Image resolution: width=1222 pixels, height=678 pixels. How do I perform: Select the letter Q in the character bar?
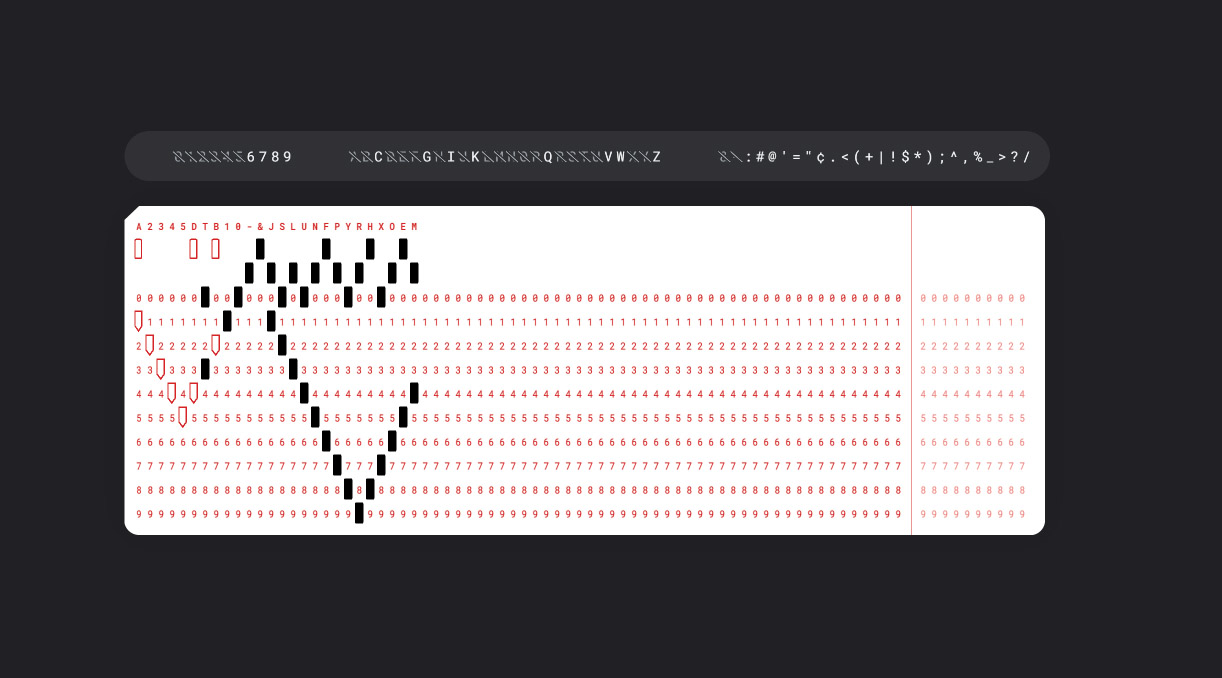coord(548,157)
